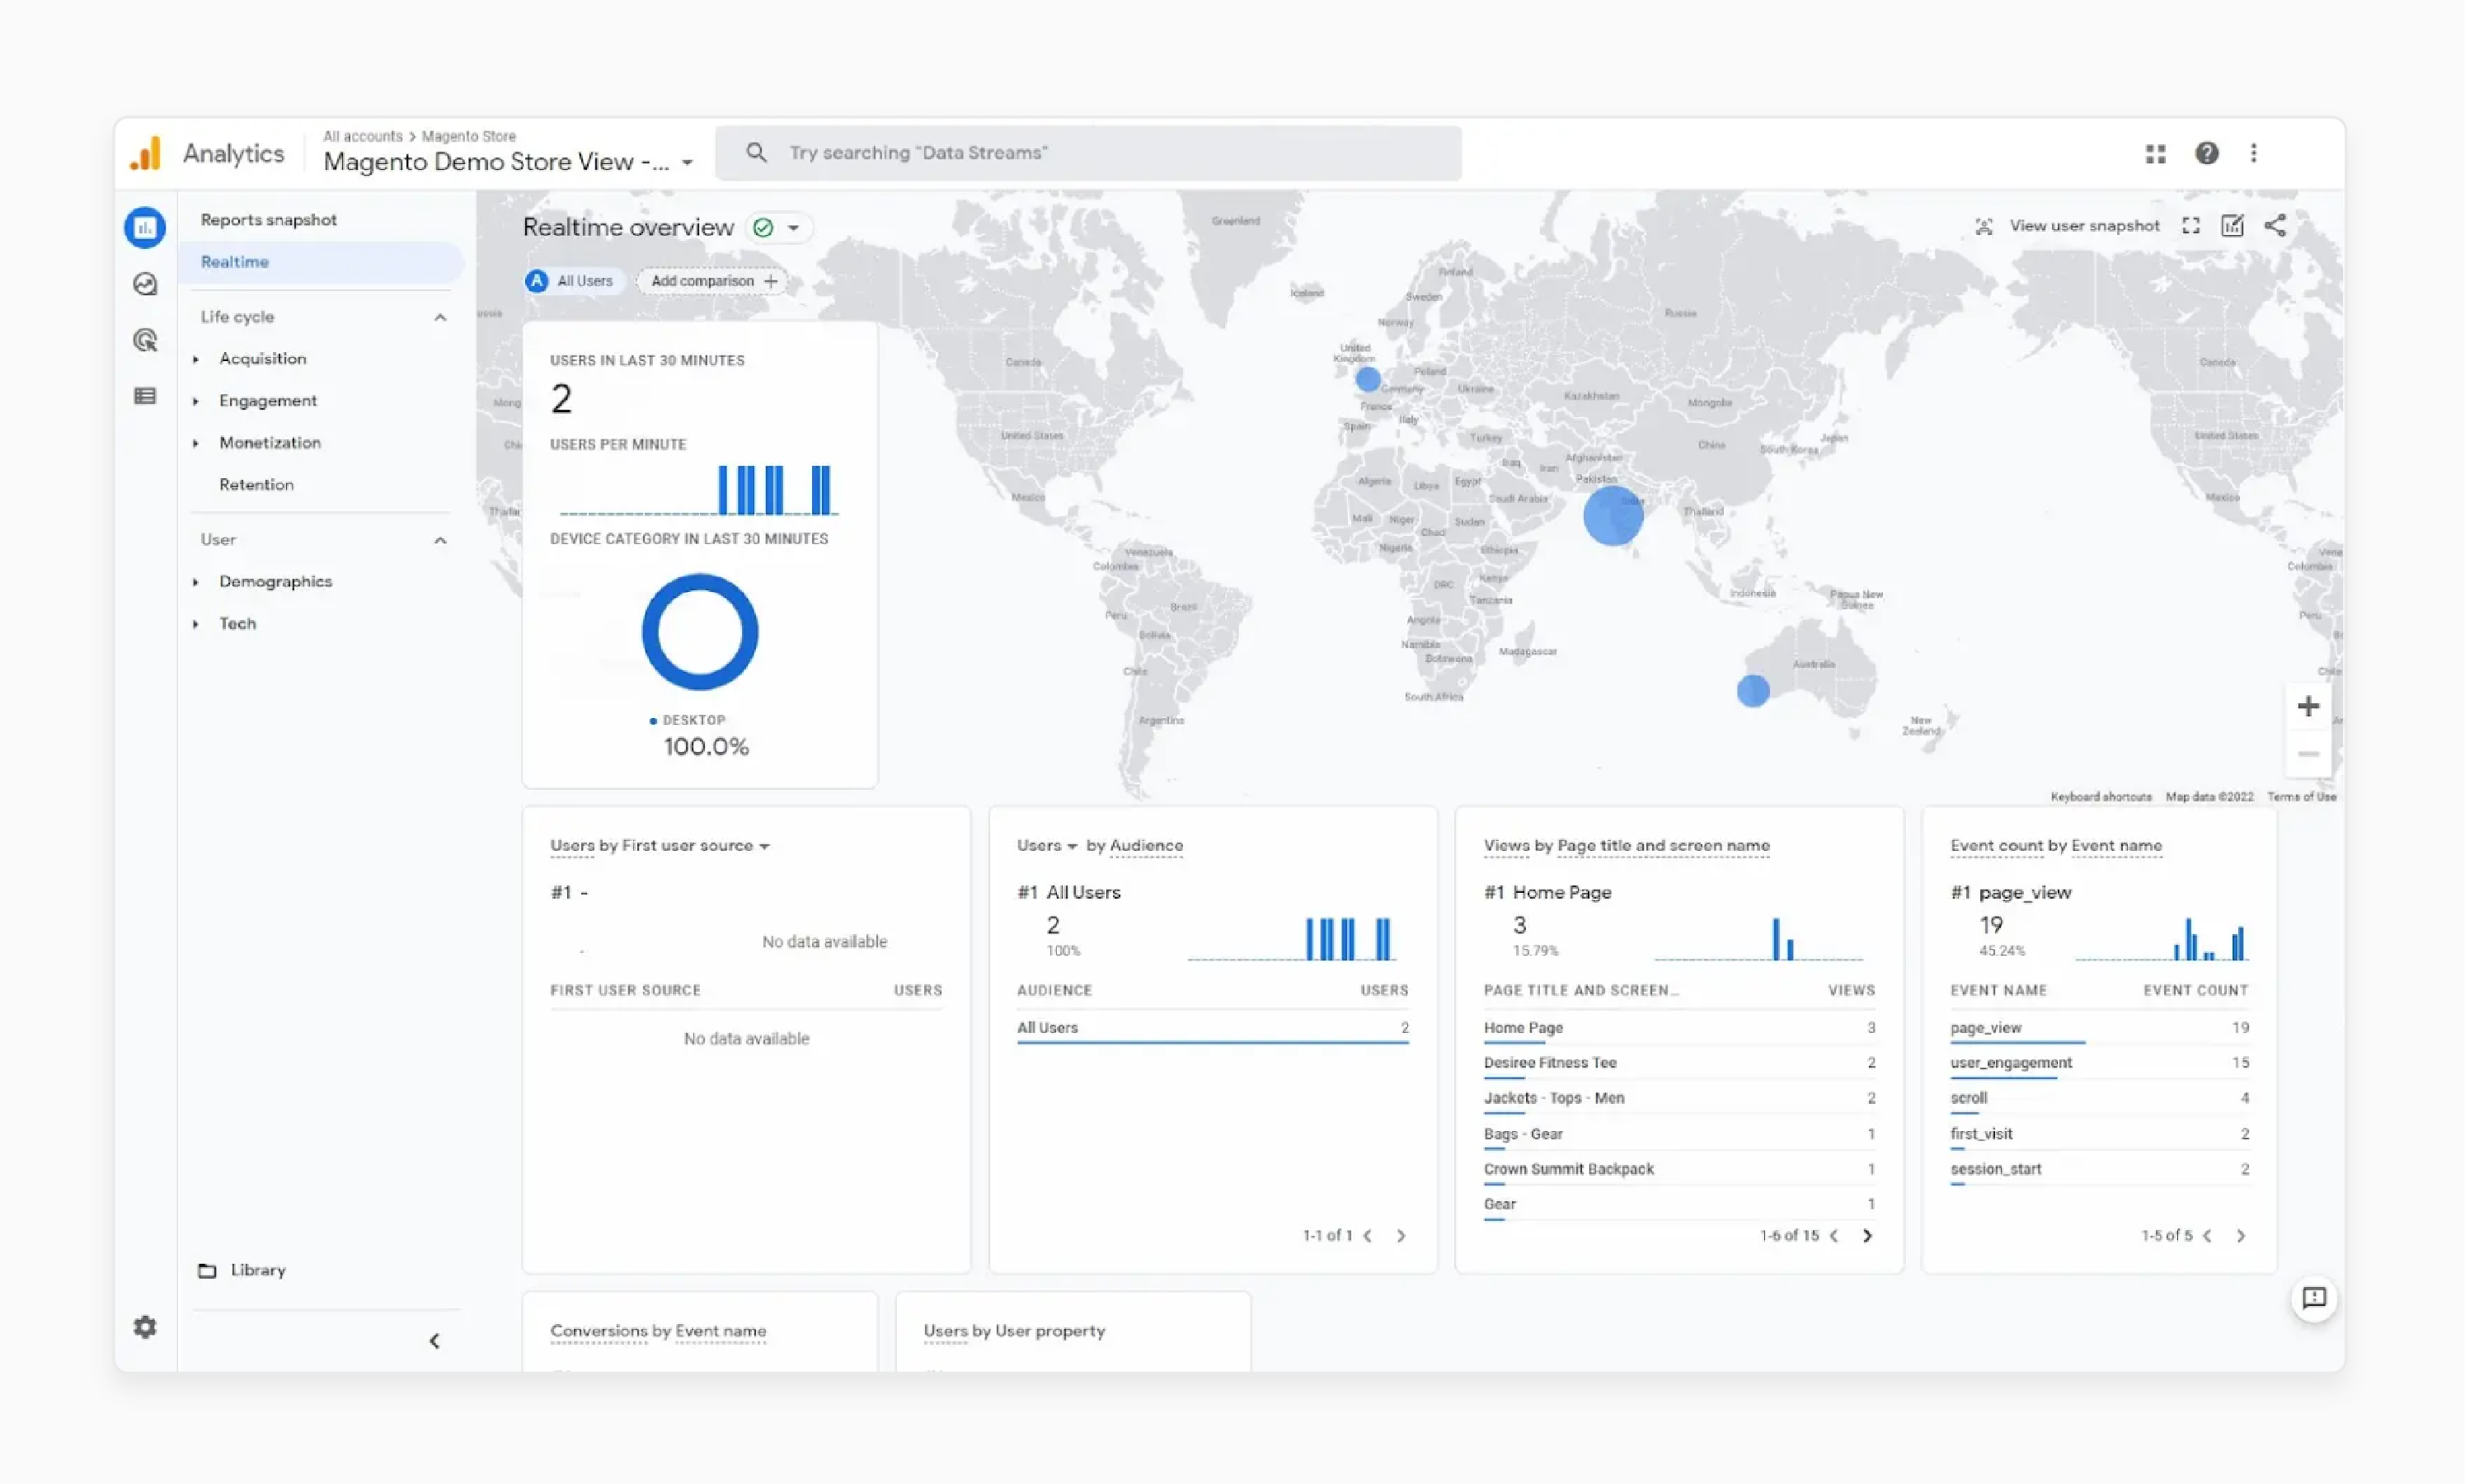Switch to the Realtime report
2465x1484 pixels.
[x=234, y=261]
